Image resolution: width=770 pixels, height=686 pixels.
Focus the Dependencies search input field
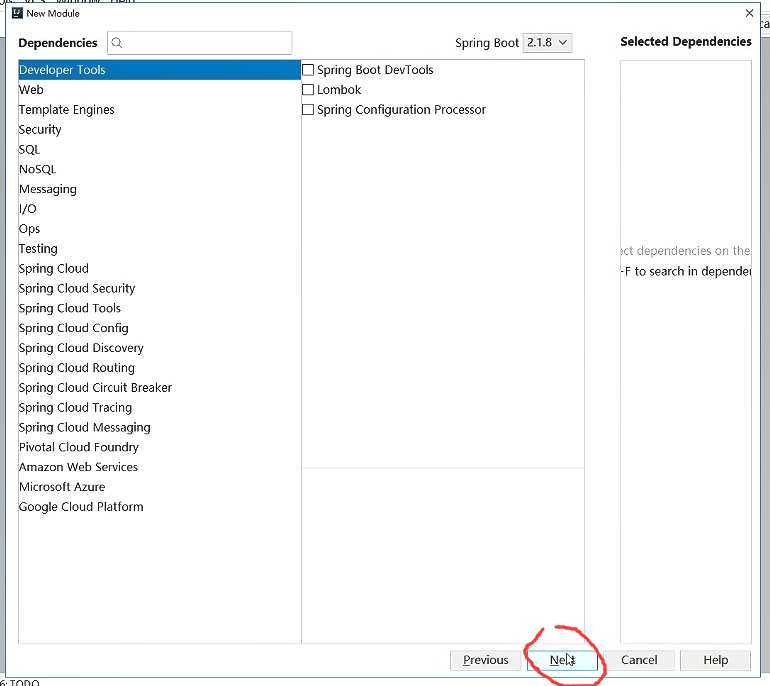pos(199,43)
